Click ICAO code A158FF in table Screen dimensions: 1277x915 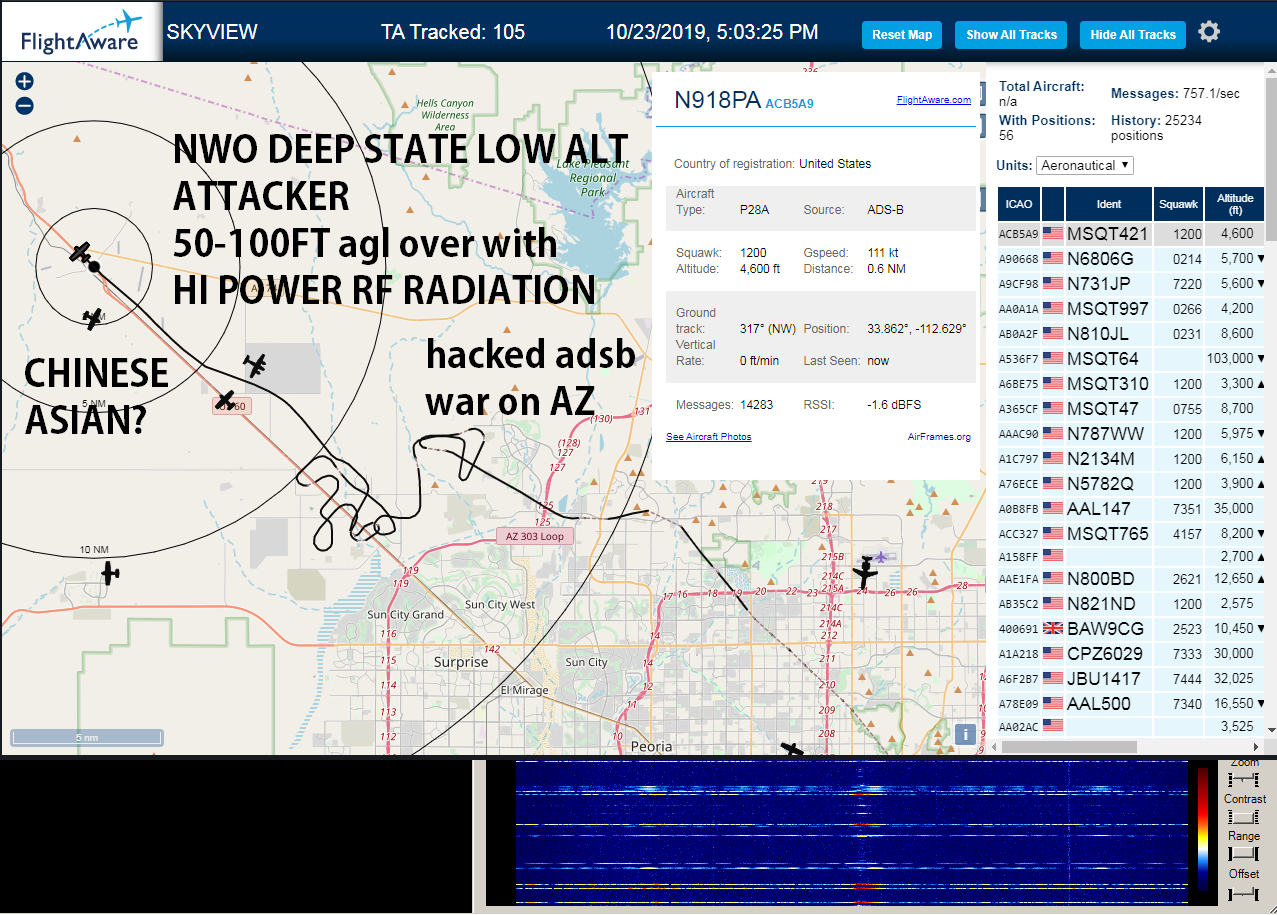click(1018, 556)
